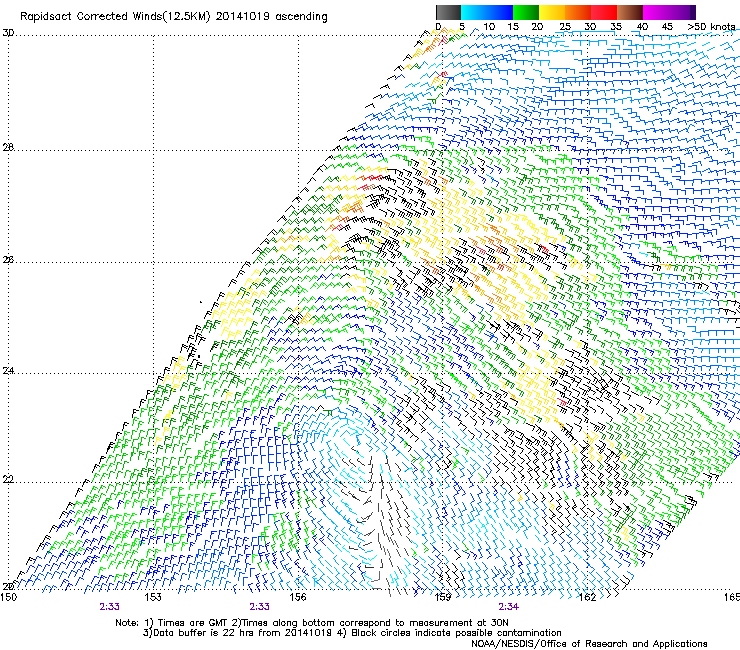Viewport: 740px width, 650px height.
Task: Click the latitude label 22
Action: click(x=8, y=480)
